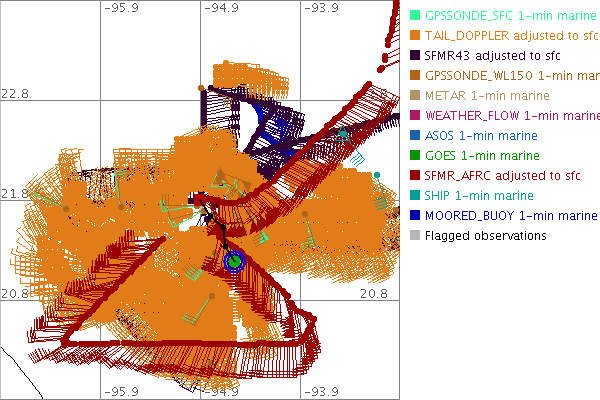
Task: Click the gray Flagged observations swatch
Action: 415,236
